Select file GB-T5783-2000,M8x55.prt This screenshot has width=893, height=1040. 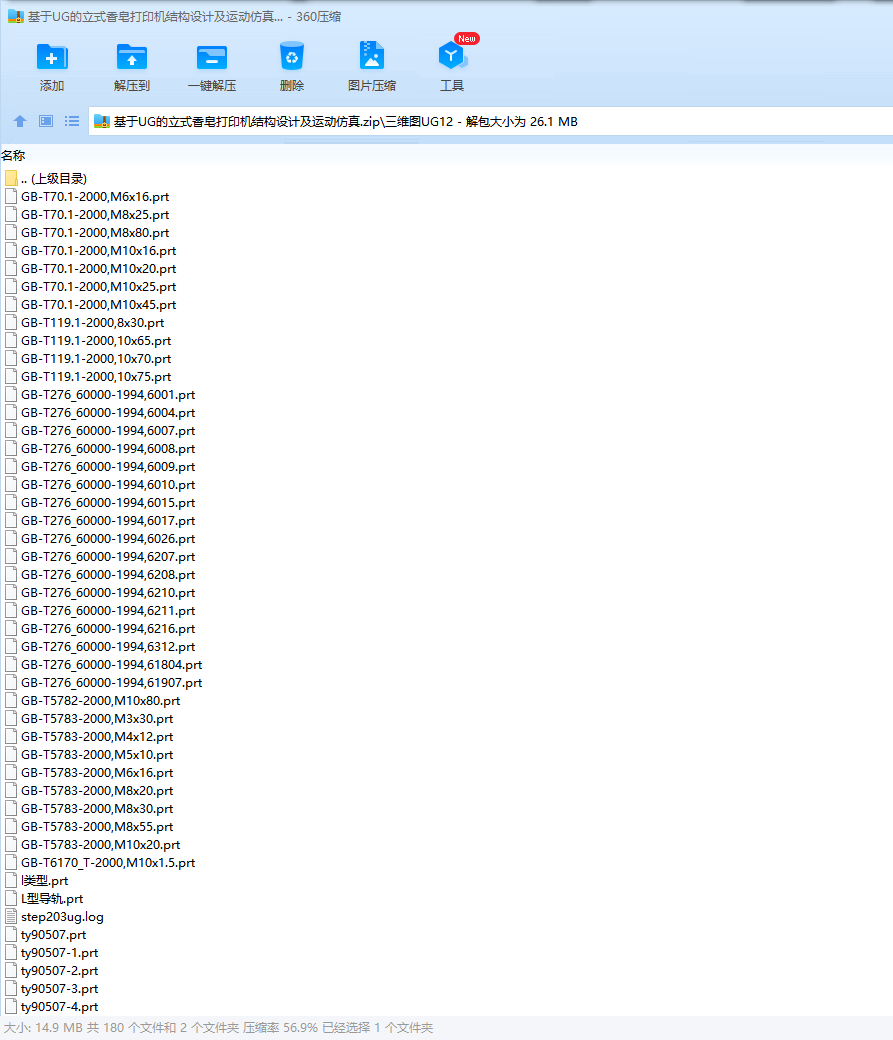(x=97, y=827)
